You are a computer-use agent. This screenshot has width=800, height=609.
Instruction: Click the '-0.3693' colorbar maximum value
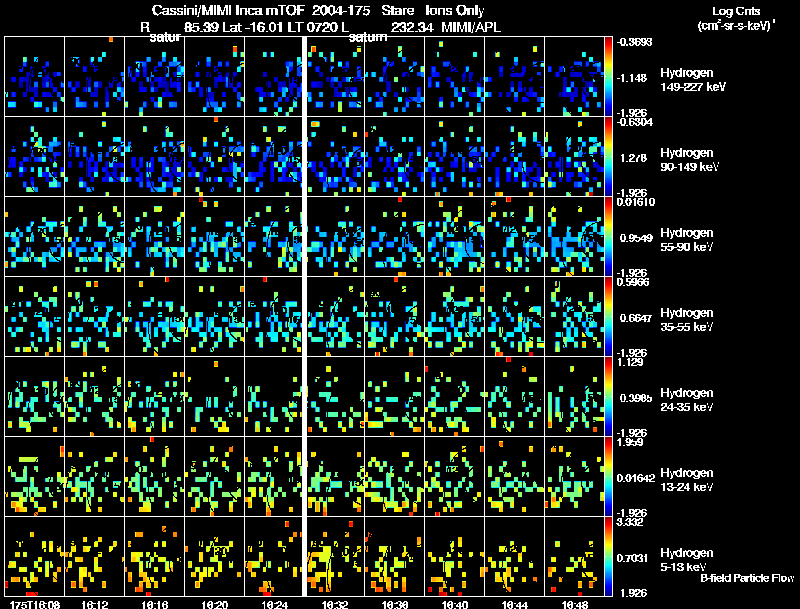point(634,42)
